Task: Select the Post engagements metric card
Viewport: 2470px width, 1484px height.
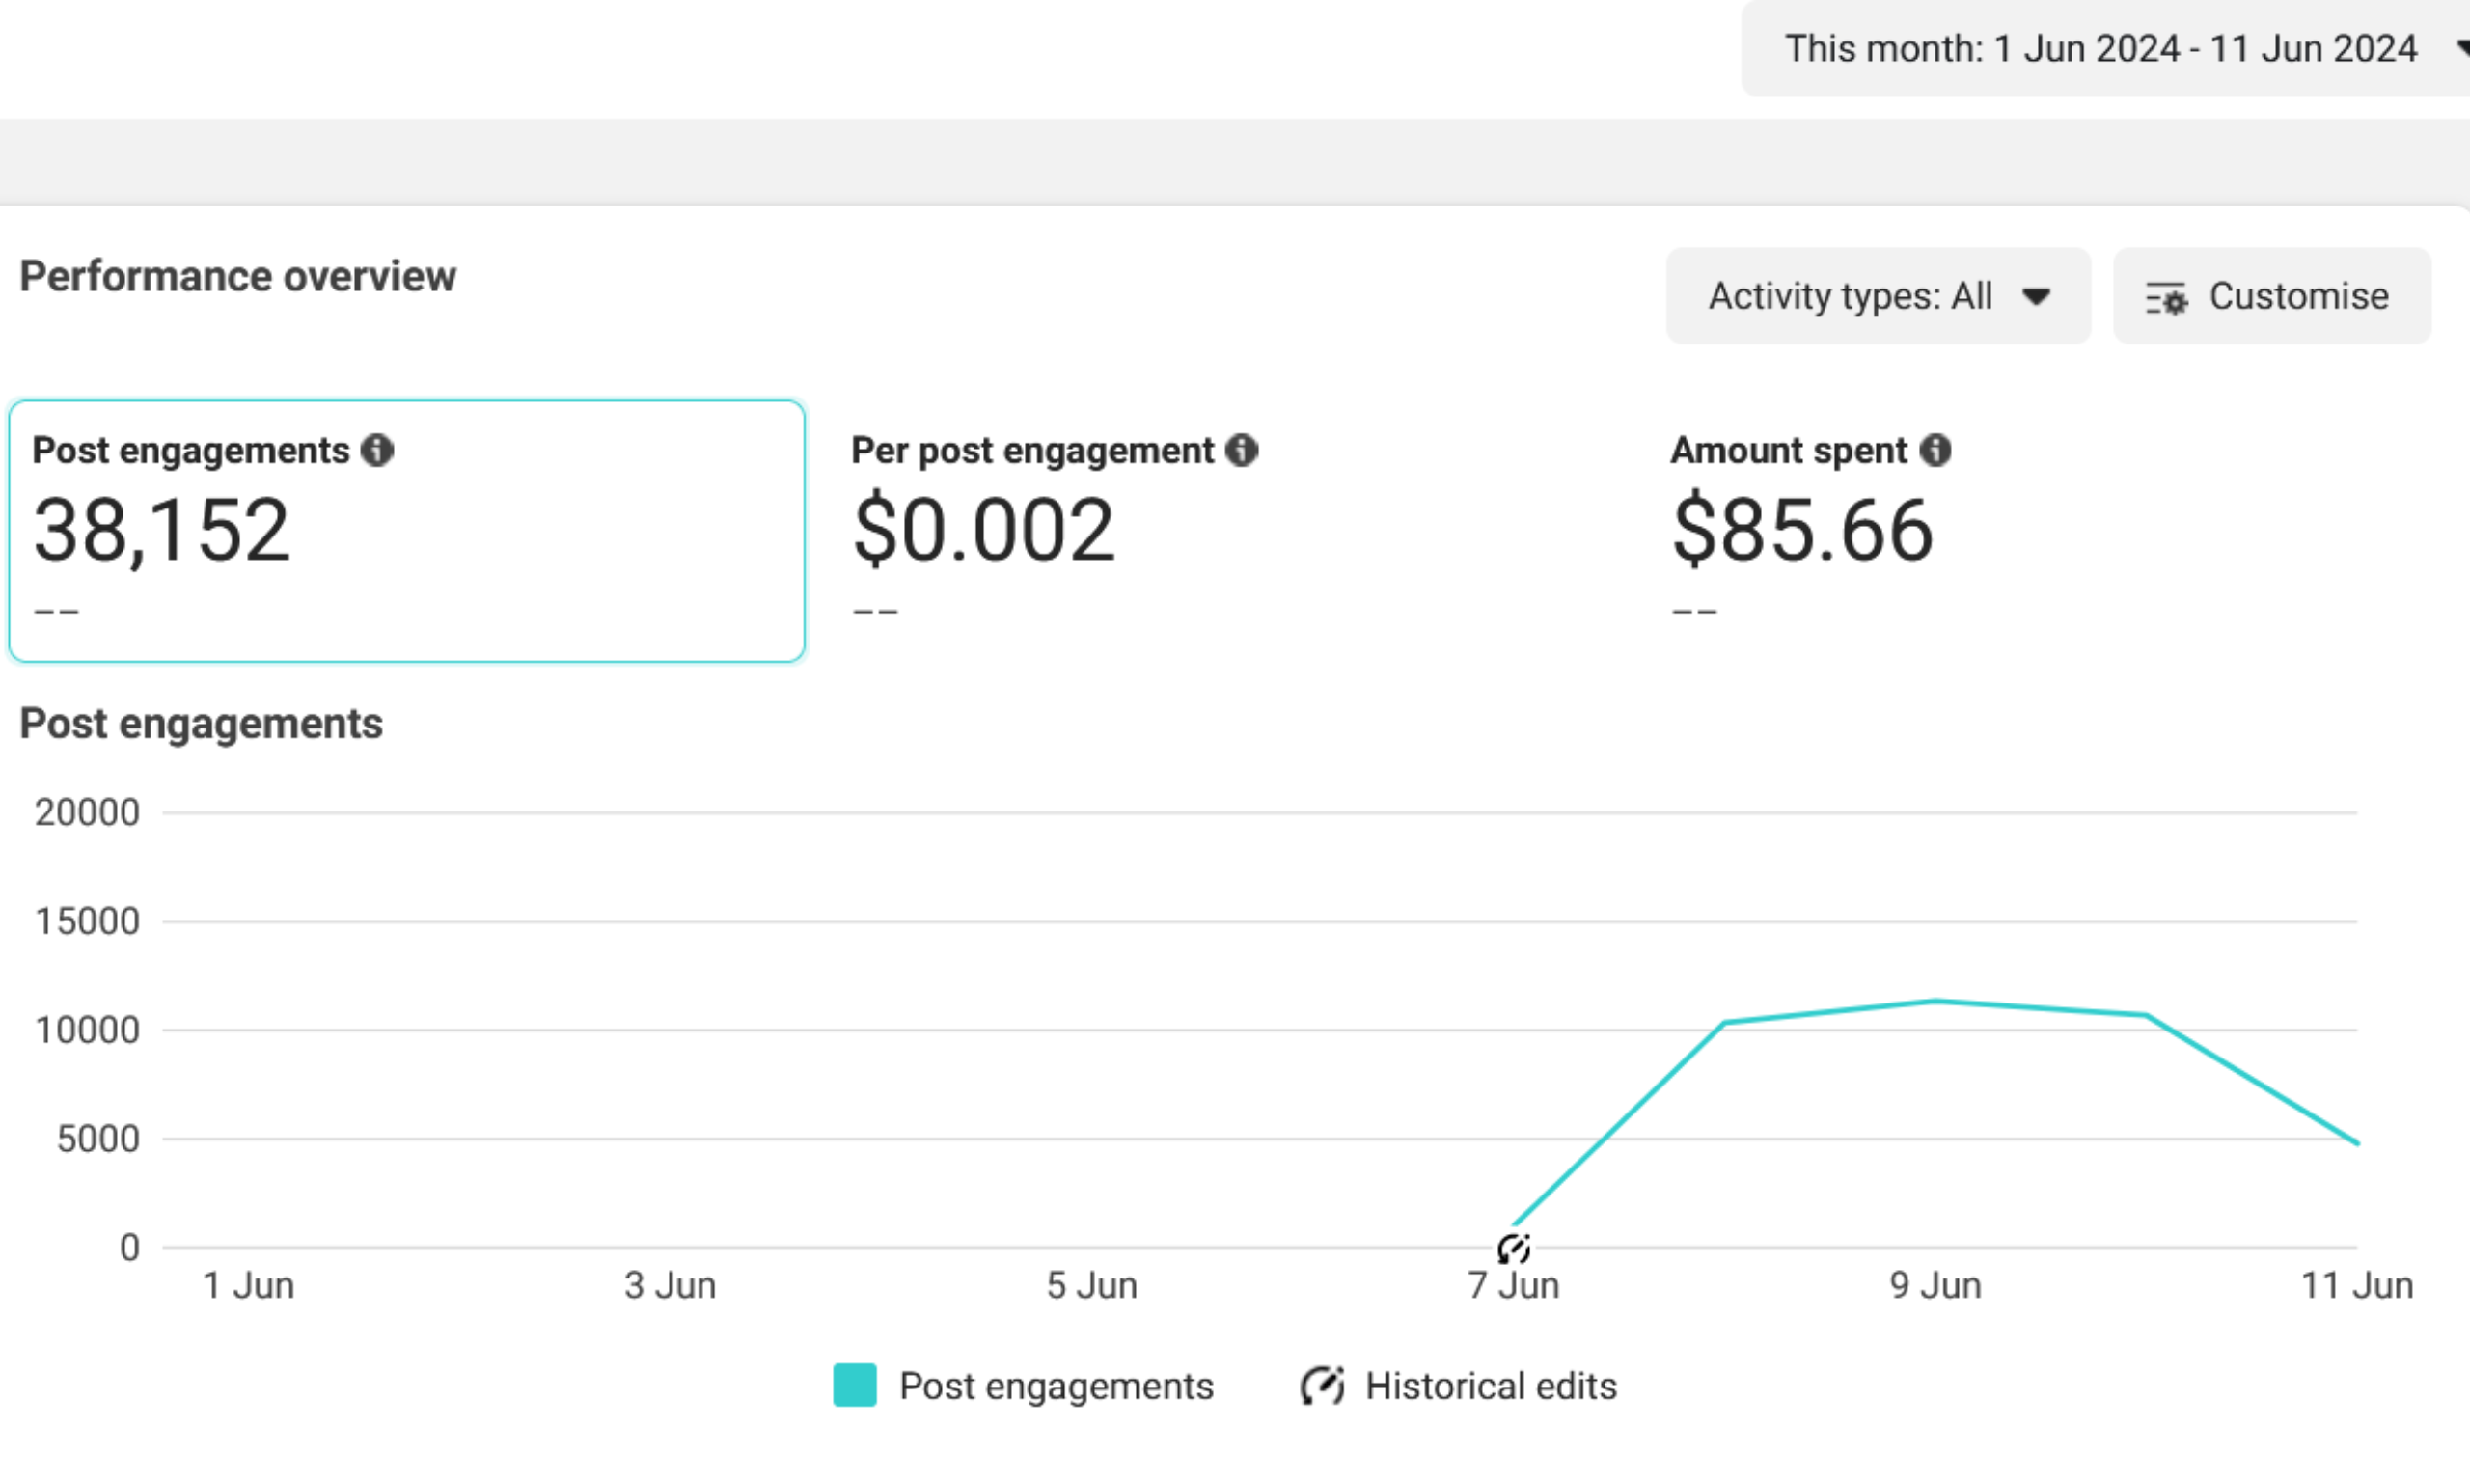Action: click(407, 531)
